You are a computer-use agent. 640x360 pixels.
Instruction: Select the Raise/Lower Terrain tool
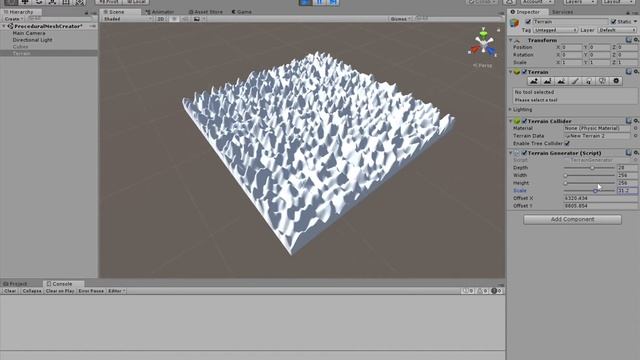click(534, 81)
